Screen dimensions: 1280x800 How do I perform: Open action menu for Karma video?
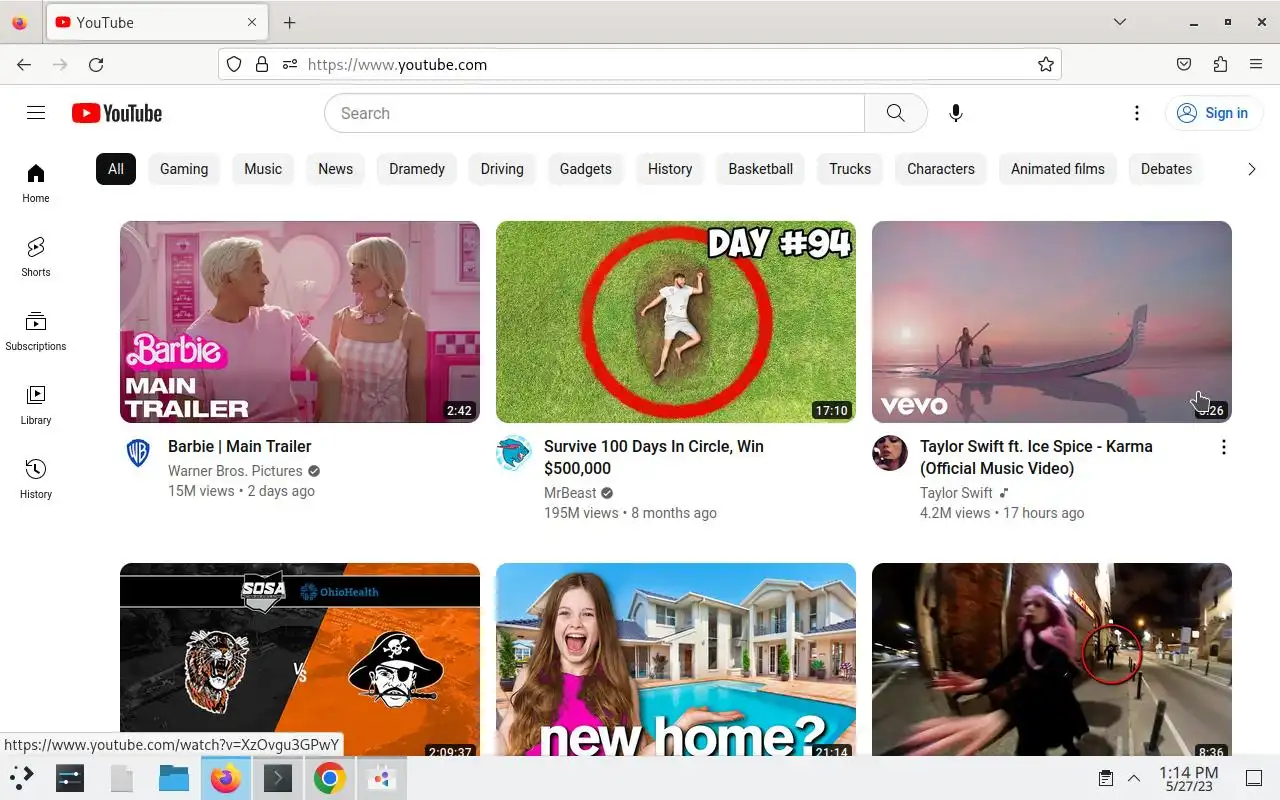[1223, 447]
